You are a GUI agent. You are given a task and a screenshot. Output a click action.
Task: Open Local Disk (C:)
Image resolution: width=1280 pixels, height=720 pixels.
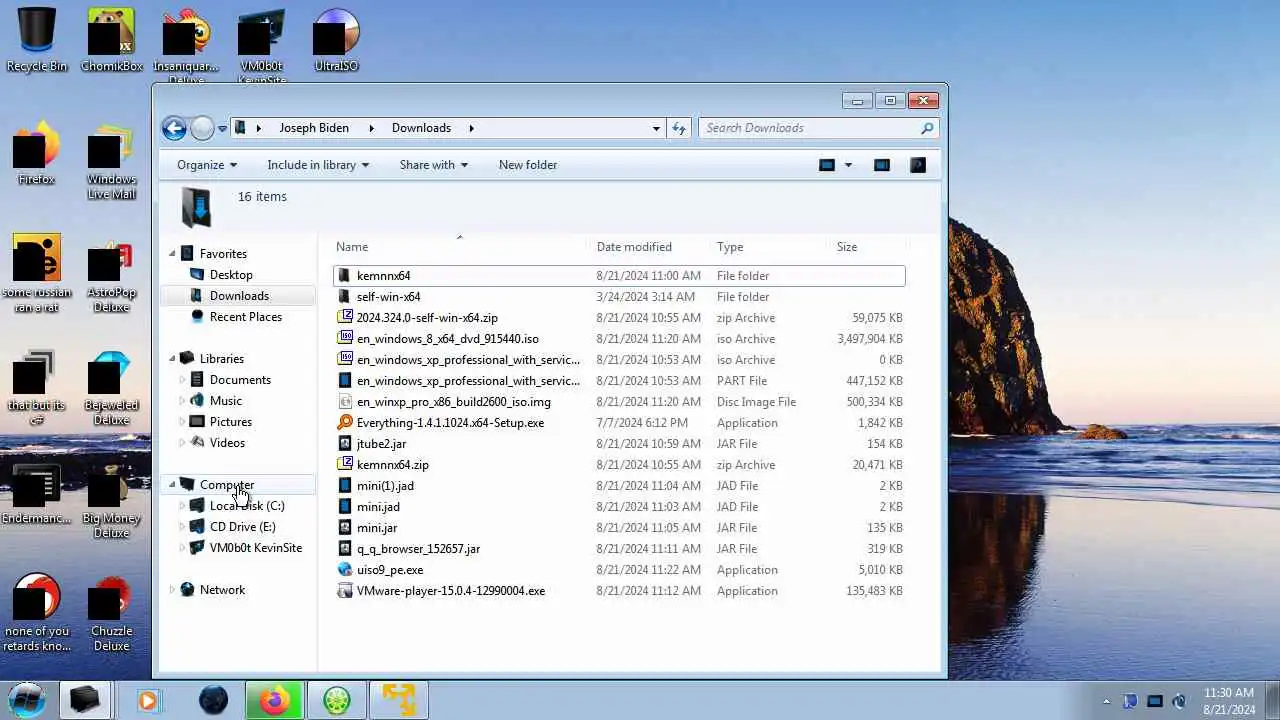[x=247, y=506]
